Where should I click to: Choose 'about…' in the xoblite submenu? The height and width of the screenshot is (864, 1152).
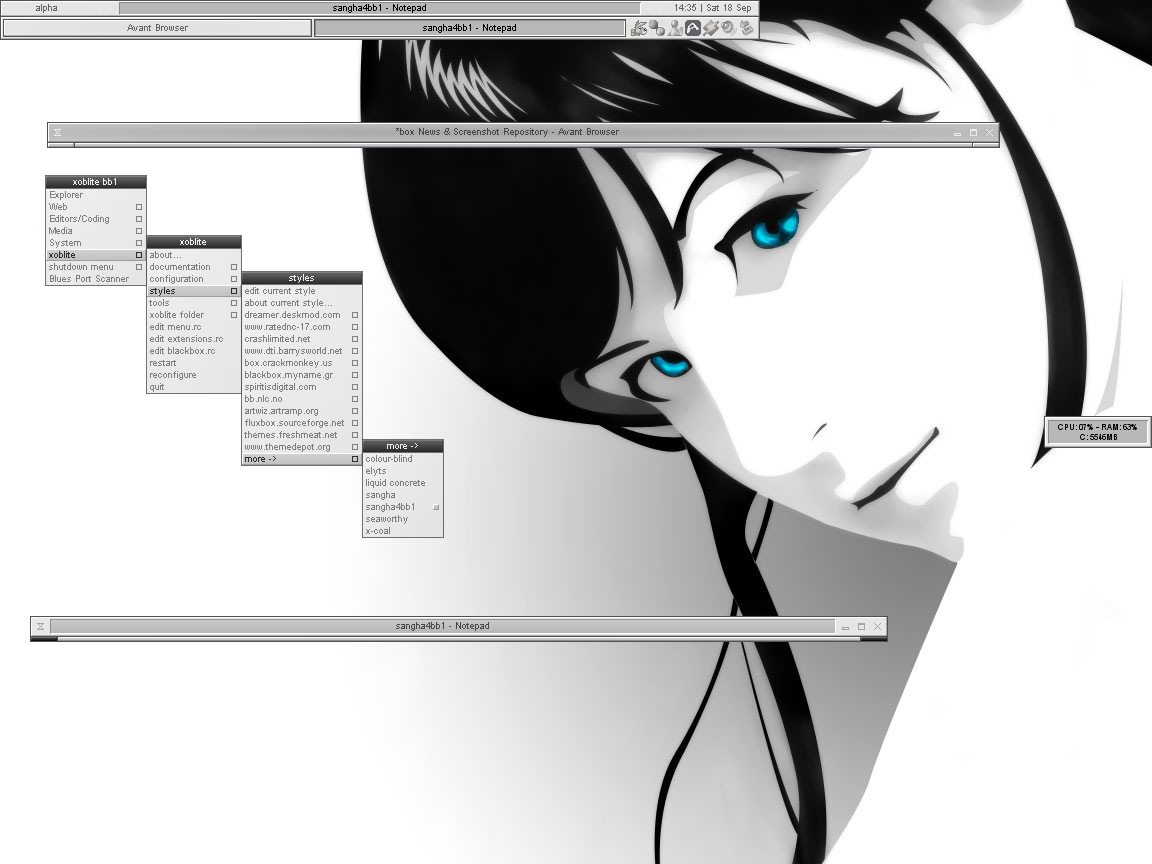point(194,255)
